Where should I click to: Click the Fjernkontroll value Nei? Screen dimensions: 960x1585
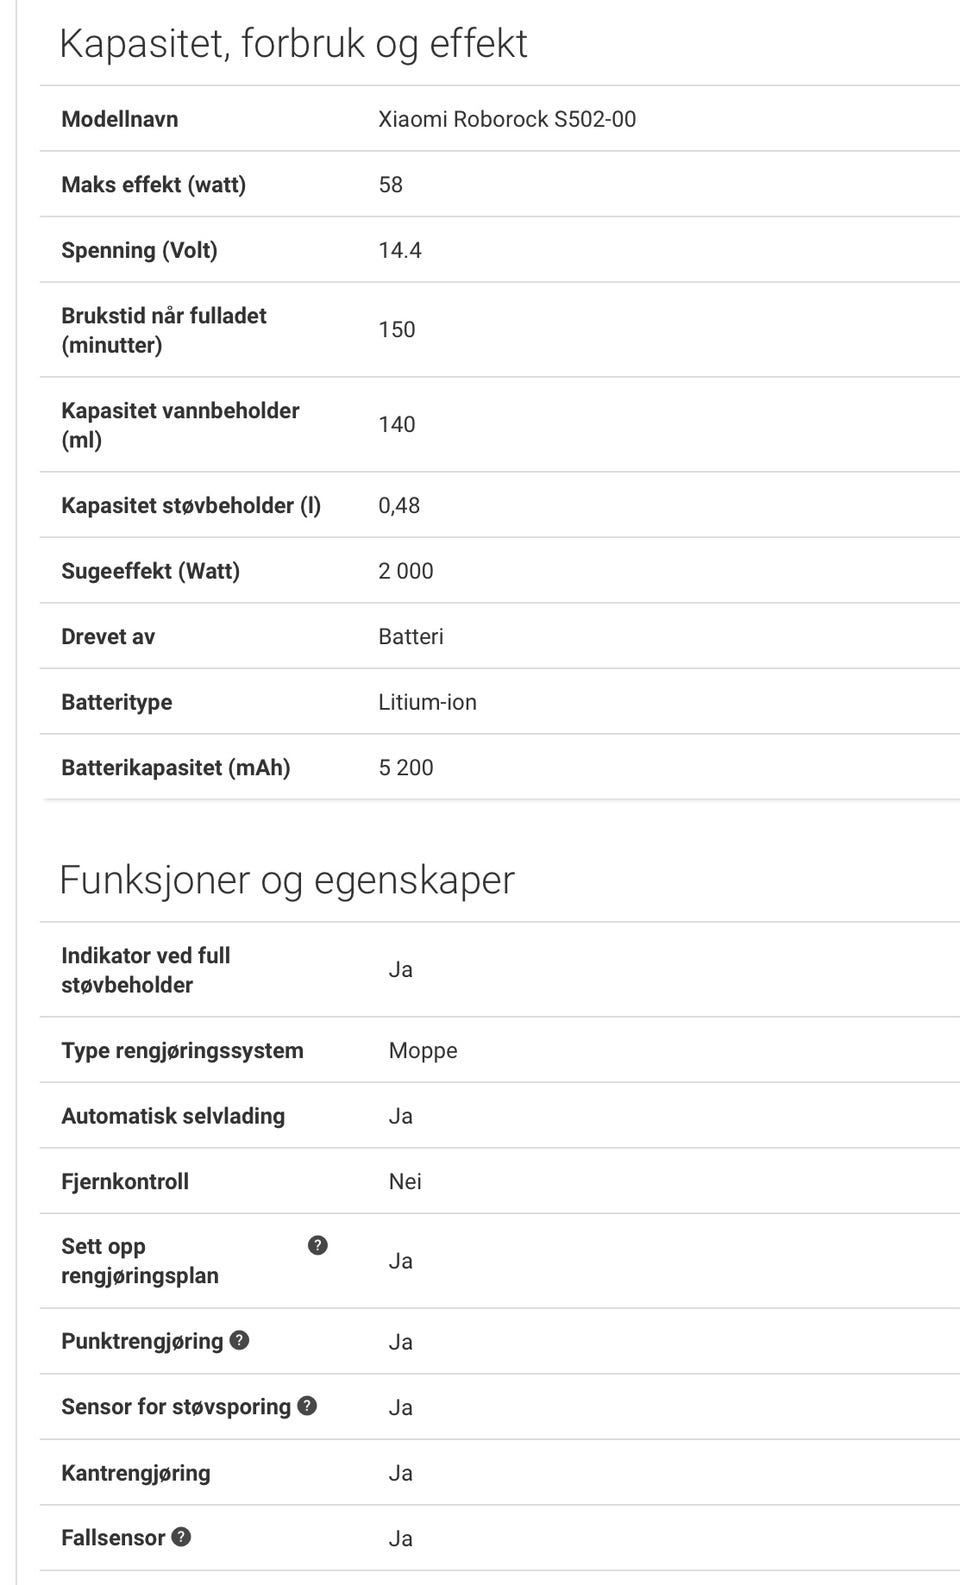(405, 1181)
